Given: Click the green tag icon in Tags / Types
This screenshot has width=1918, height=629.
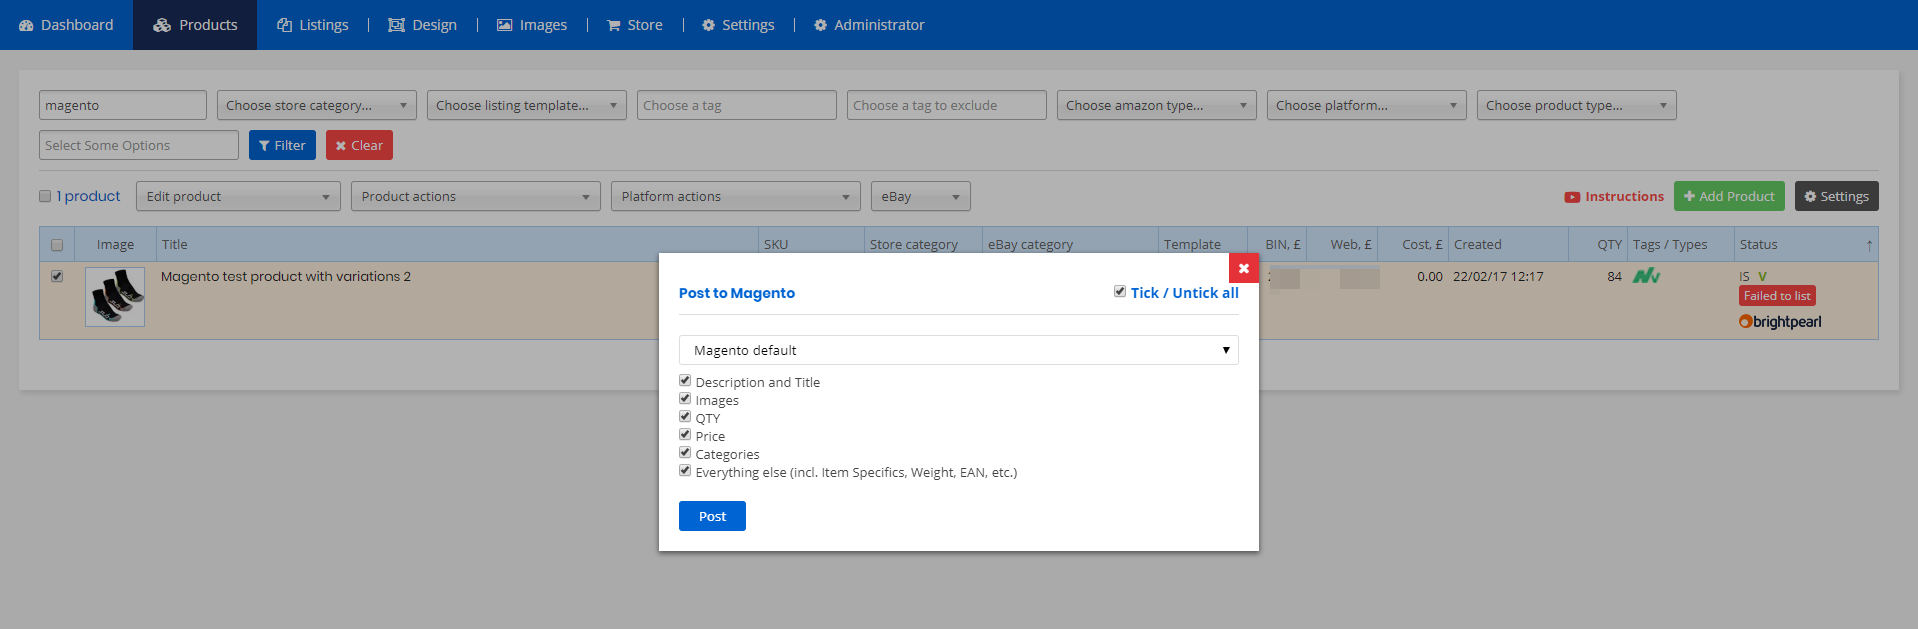Looking at the screenshot, I should [x=1646, y=276].
